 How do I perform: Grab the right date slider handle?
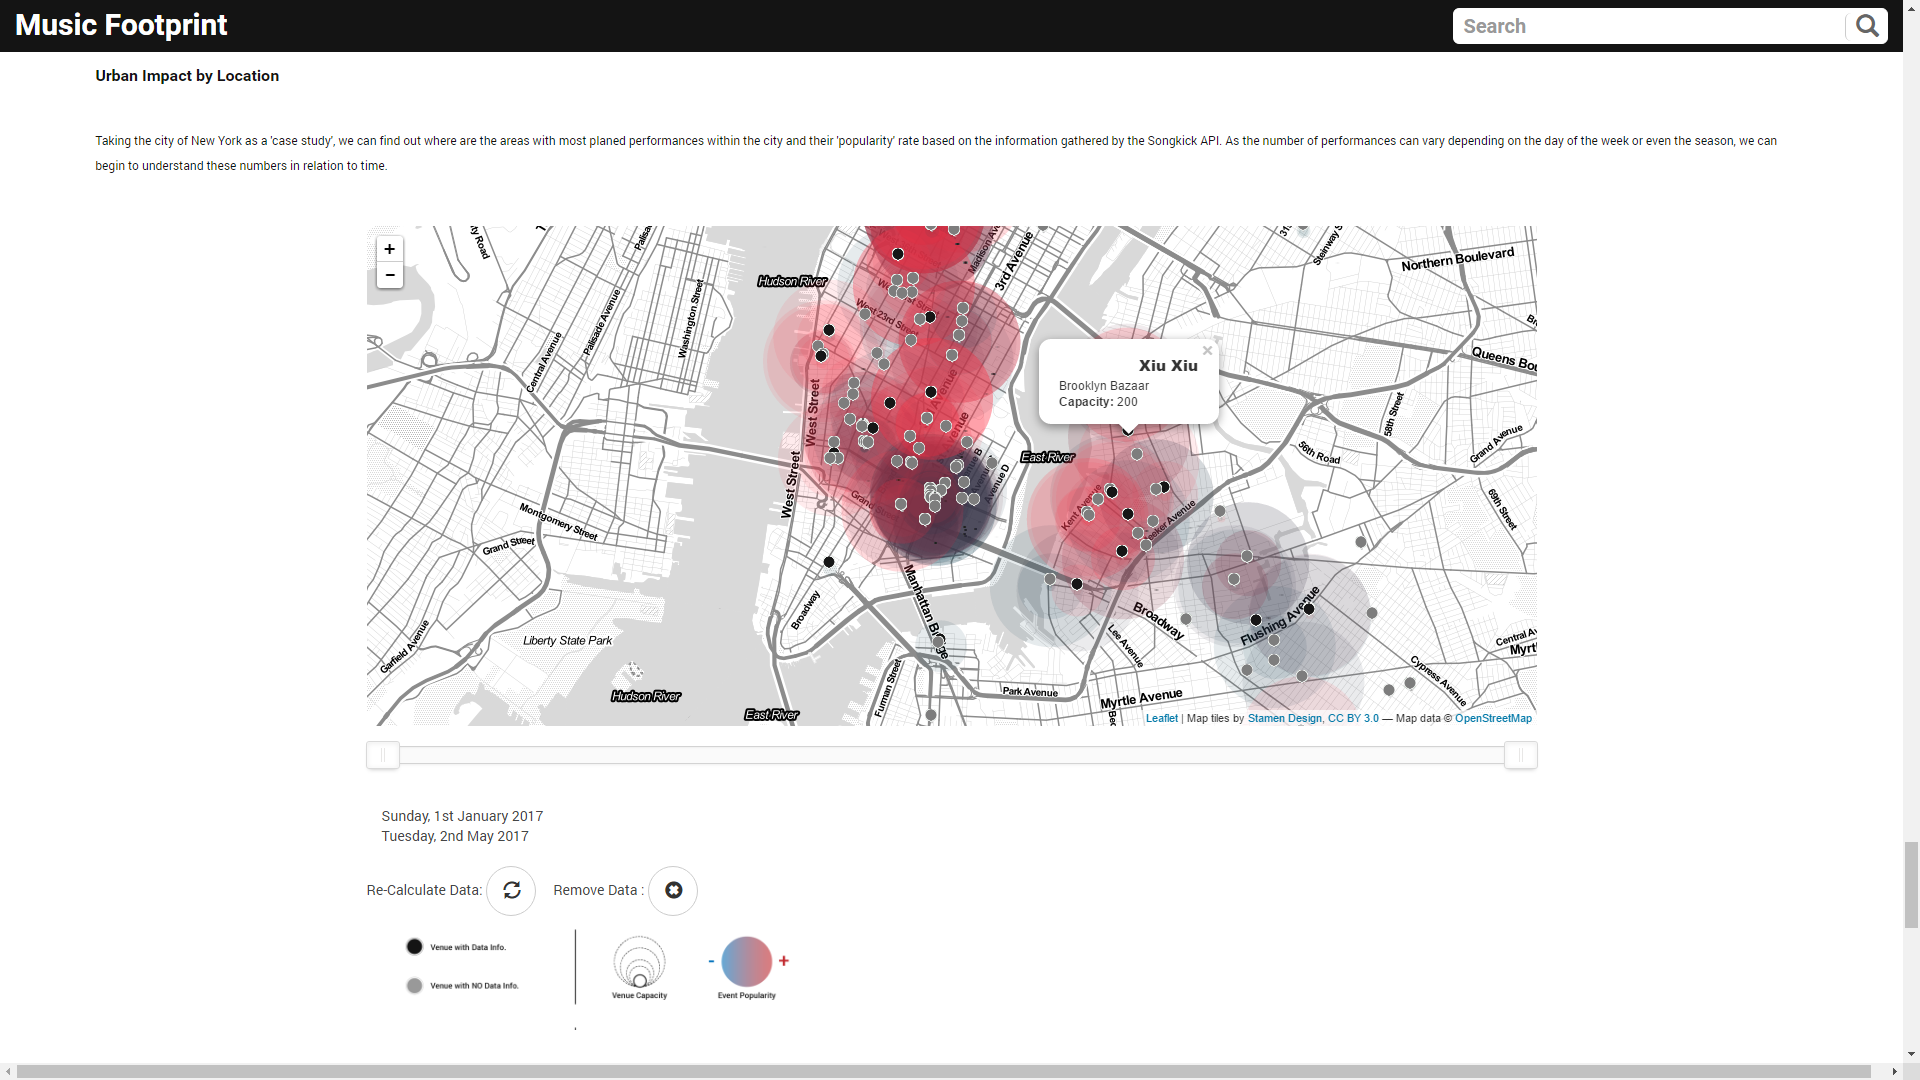coord(1521,755)
